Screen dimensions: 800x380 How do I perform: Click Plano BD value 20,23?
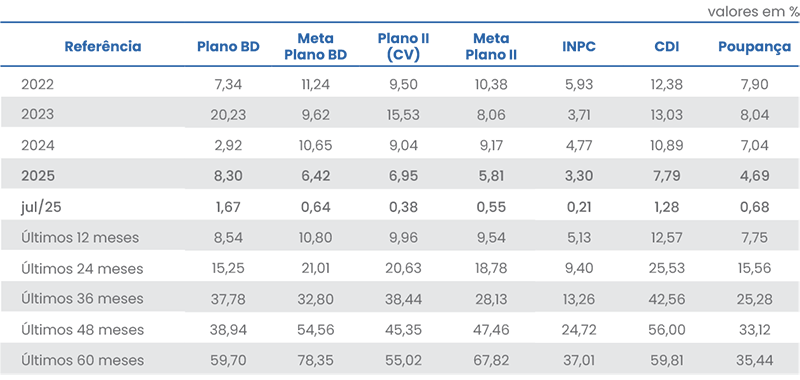point(228,115)
